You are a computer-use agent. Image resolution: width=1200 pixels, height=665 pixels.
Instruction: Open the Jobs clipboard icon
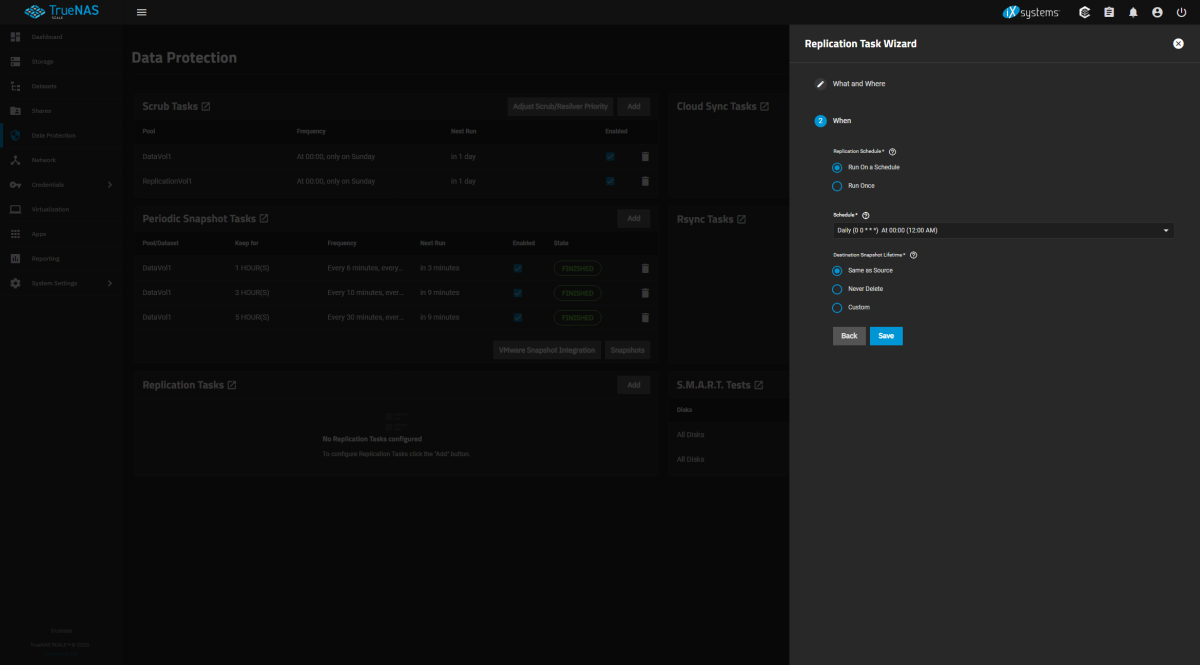coord(1109,12)
